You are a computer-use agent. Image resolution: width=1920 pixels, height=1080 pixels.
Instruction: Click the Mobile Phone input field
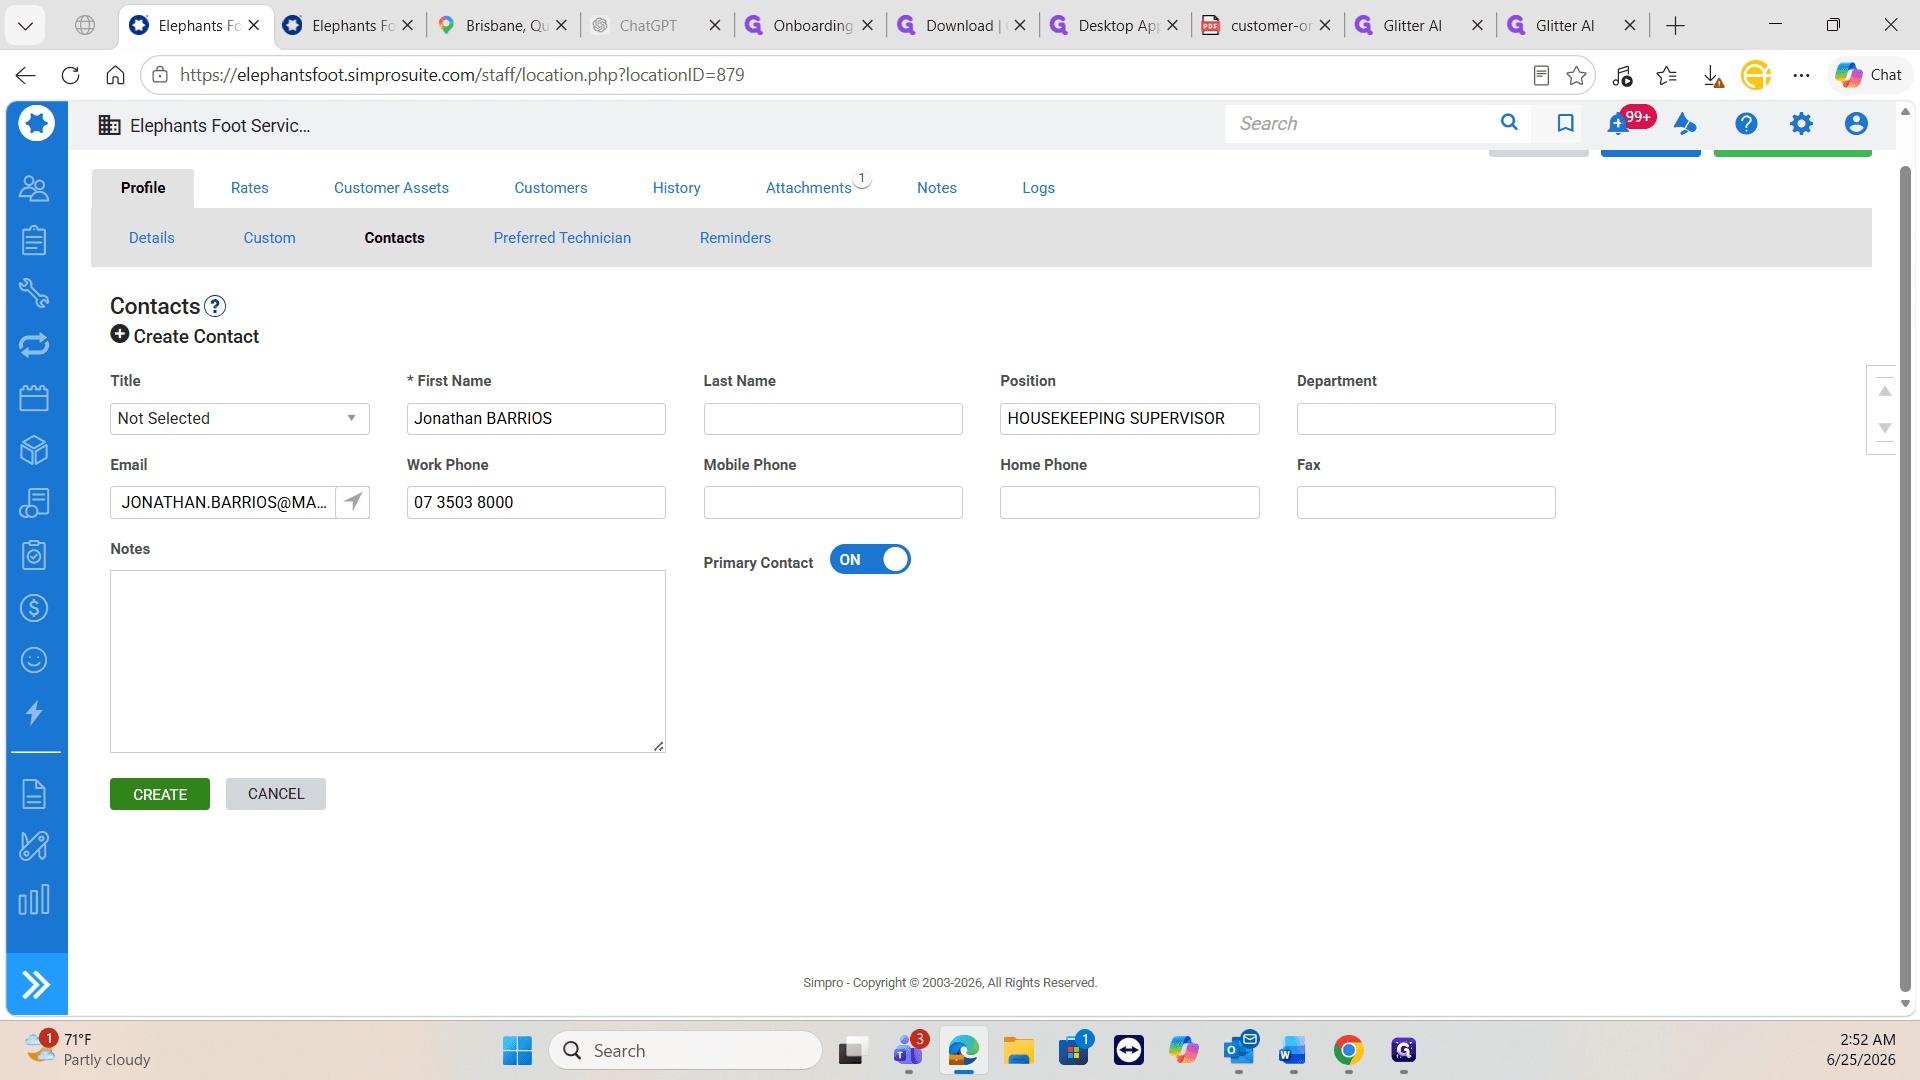[833, 502]
